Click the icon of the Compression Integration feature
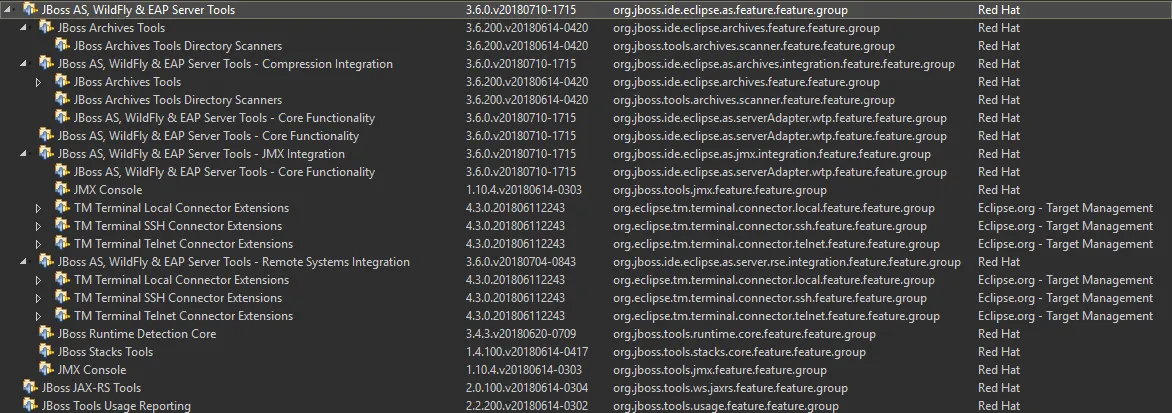 46,63
